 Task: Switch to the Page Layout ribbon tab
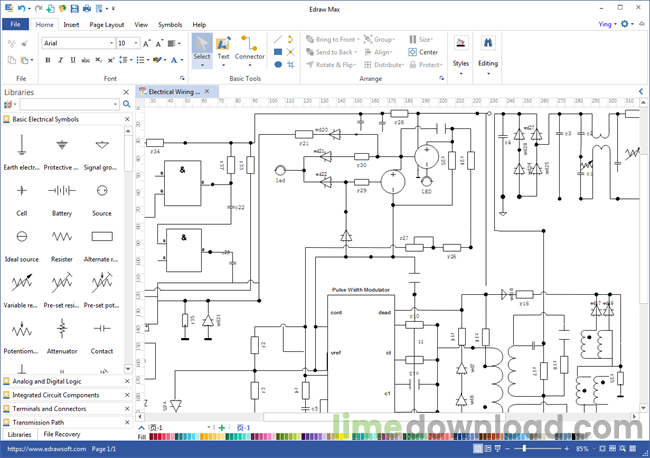point(107,24)
